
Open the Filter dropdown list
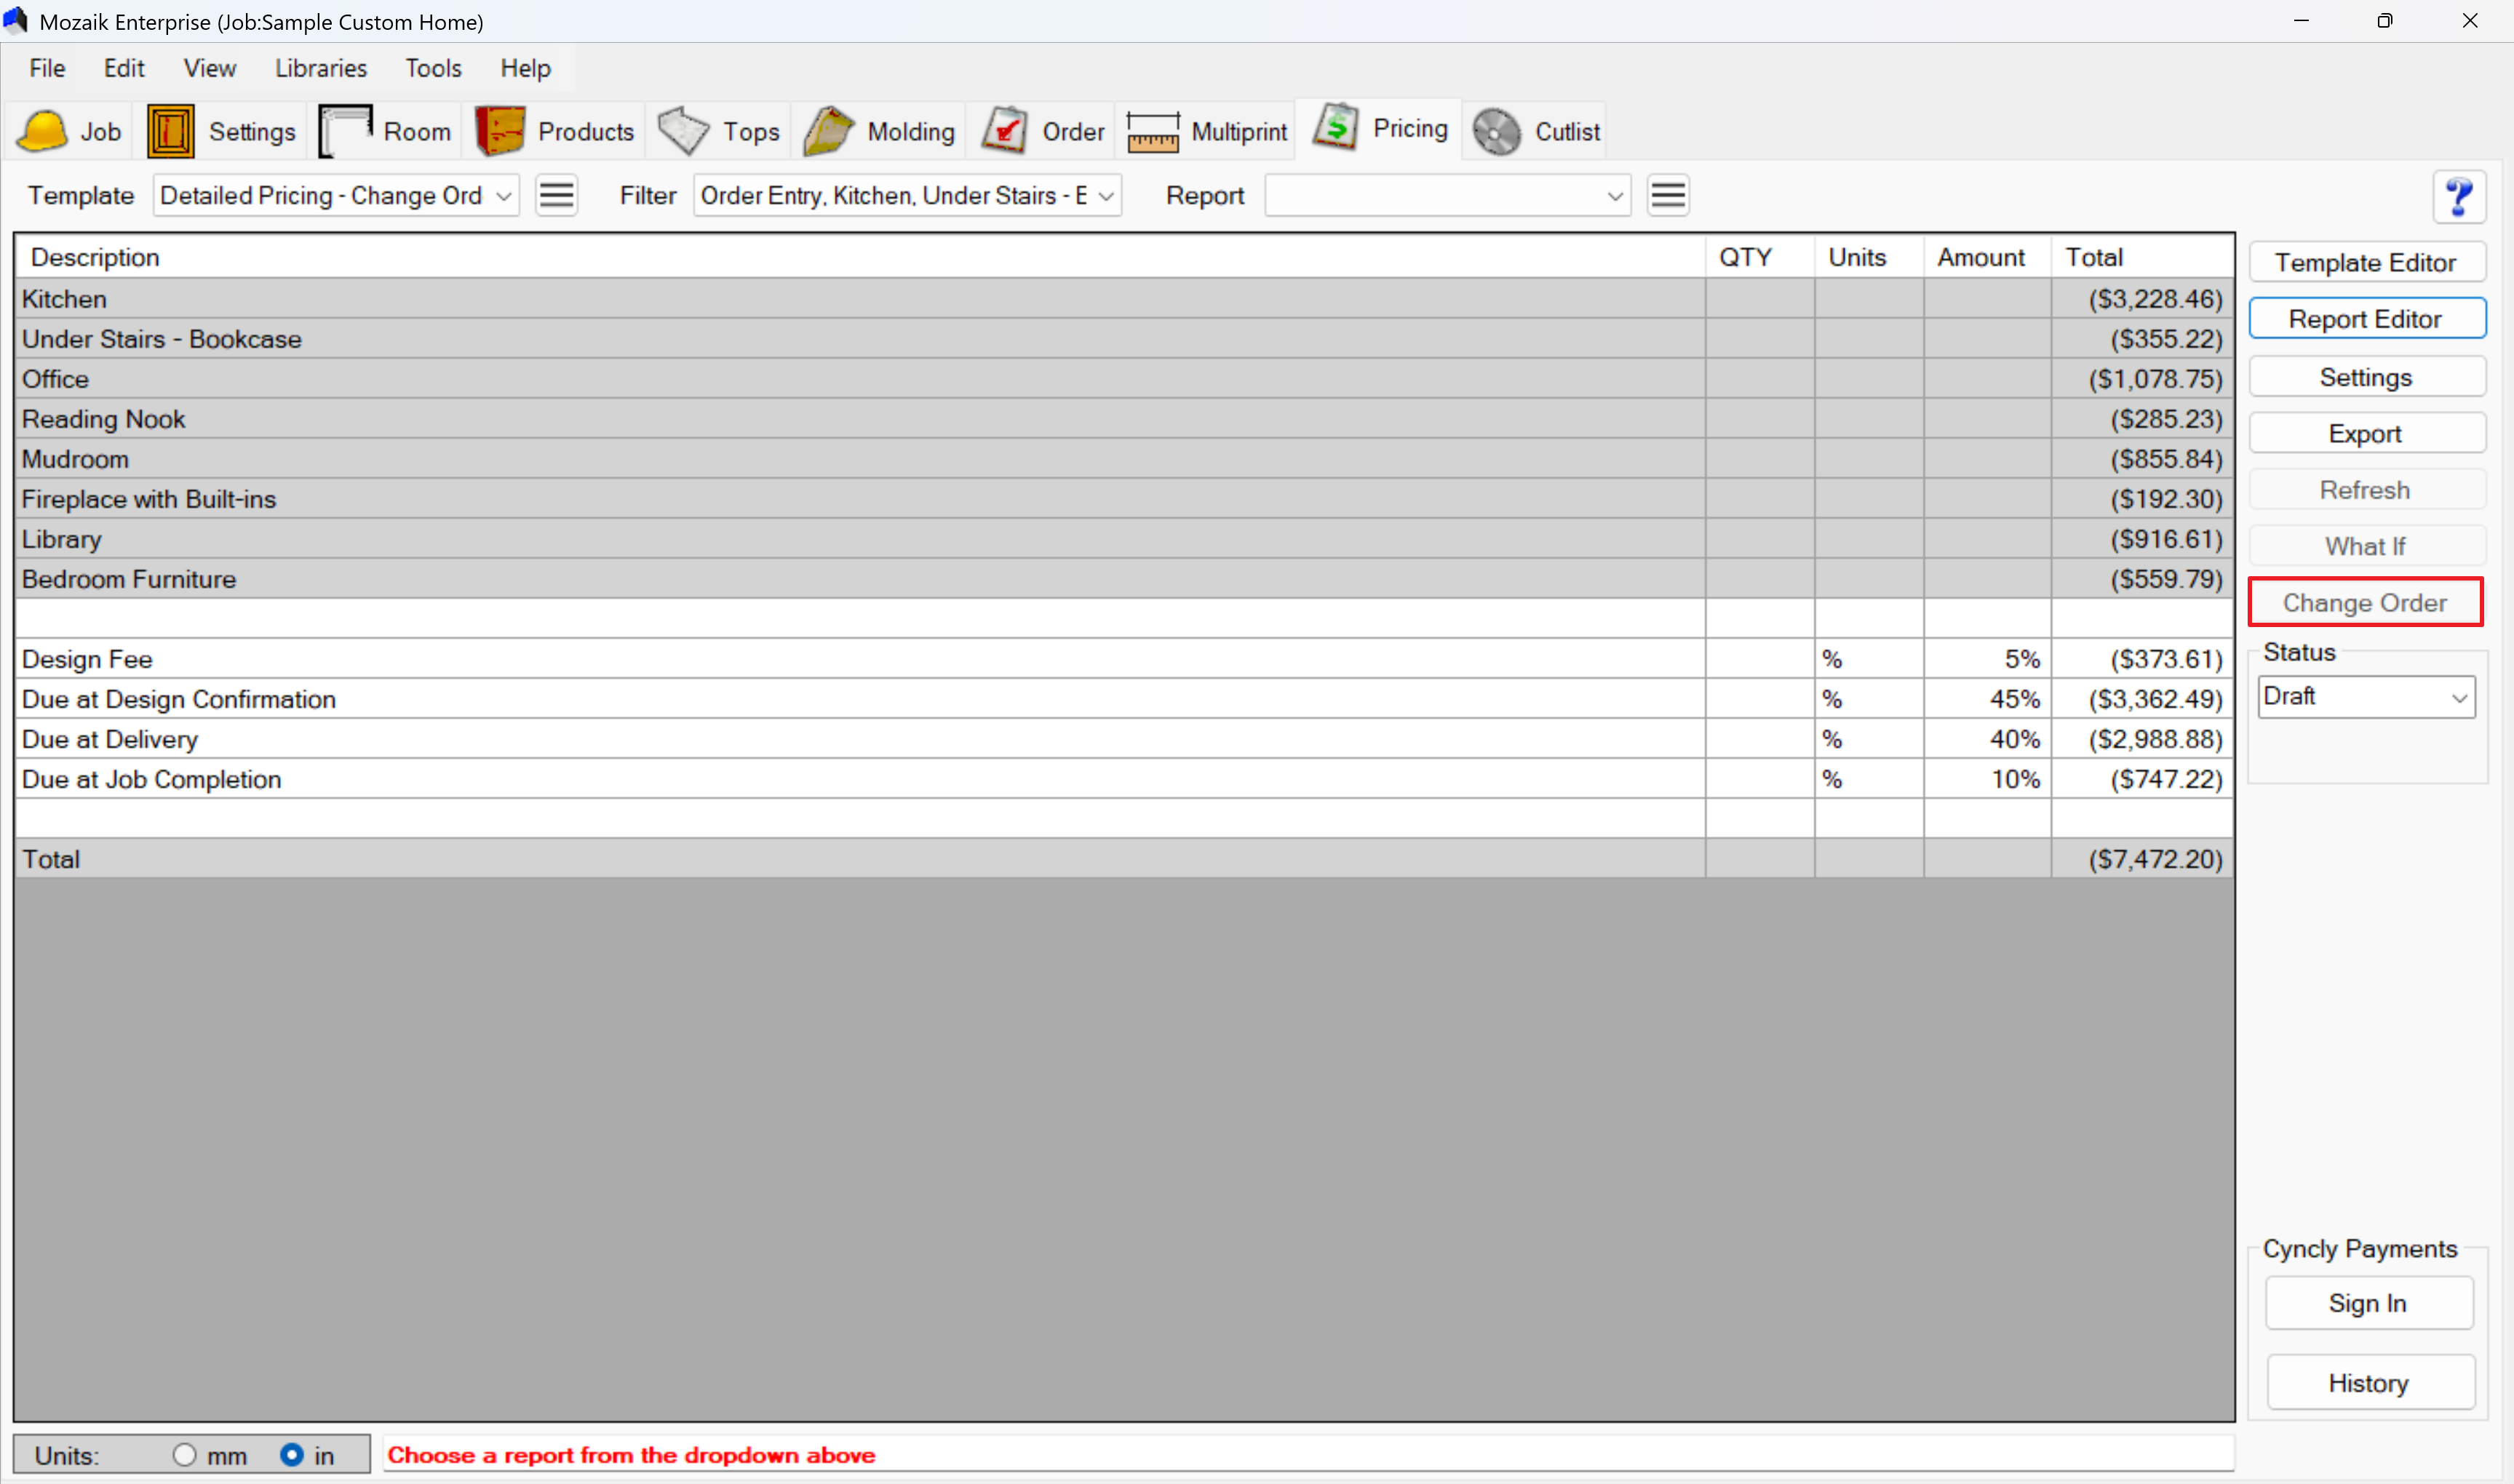[1106, 196]
